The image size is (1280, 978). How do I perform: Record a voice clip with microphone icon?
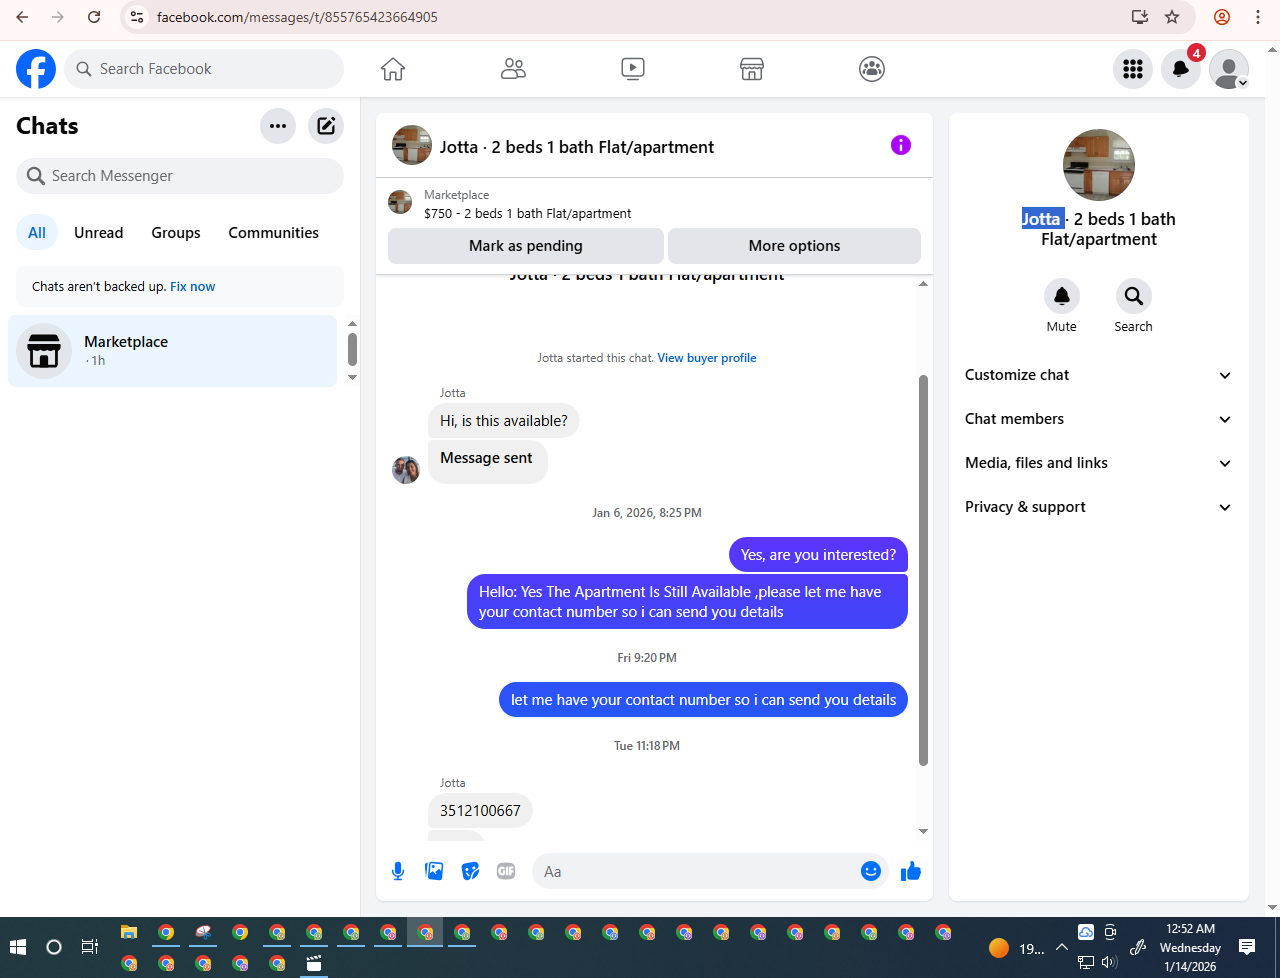tap(398, 871)
